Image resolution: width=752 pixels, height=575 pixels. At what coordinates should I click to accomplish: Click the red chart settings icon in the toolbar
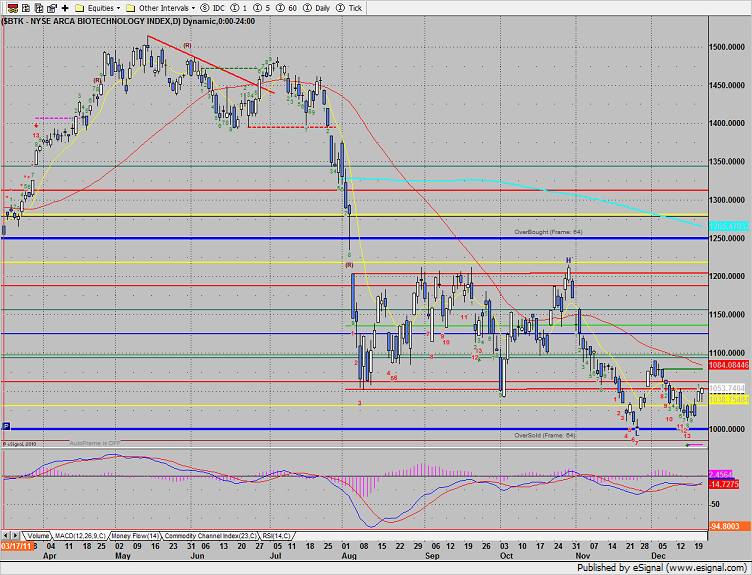pyautogui.click(x=12, y=8)
